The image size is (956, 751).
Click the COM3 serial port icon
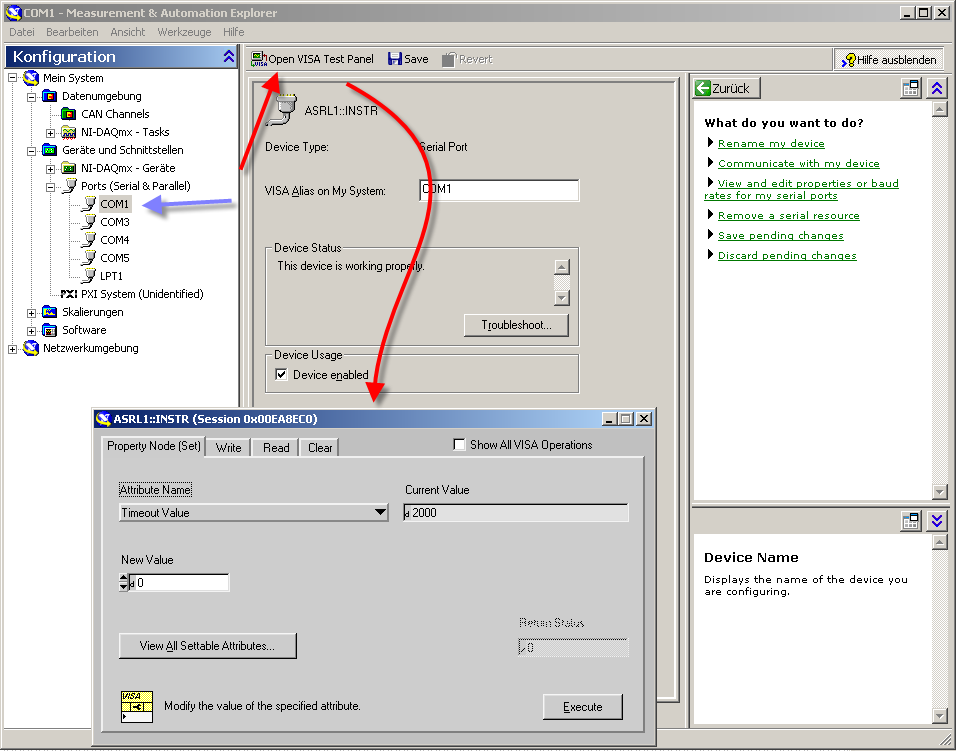pos(89,222)
